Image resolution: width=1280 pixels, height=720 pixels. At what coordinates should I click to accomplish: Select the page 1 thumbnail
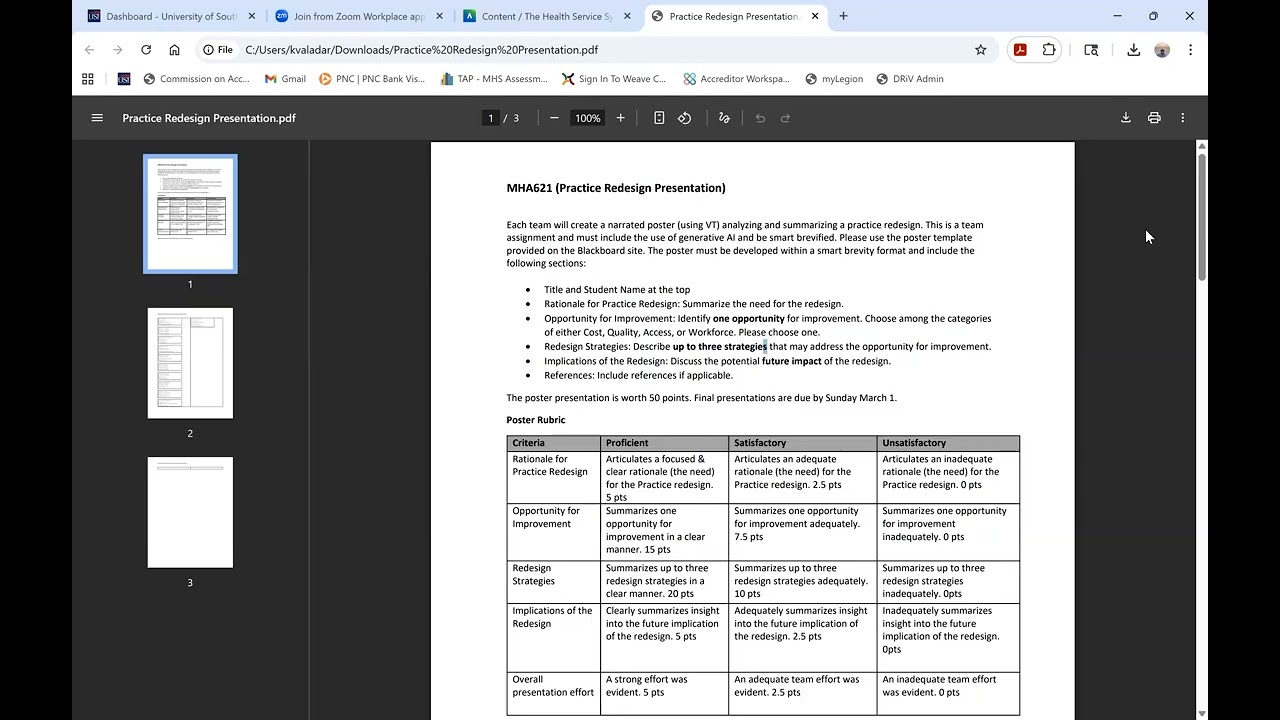190,213
